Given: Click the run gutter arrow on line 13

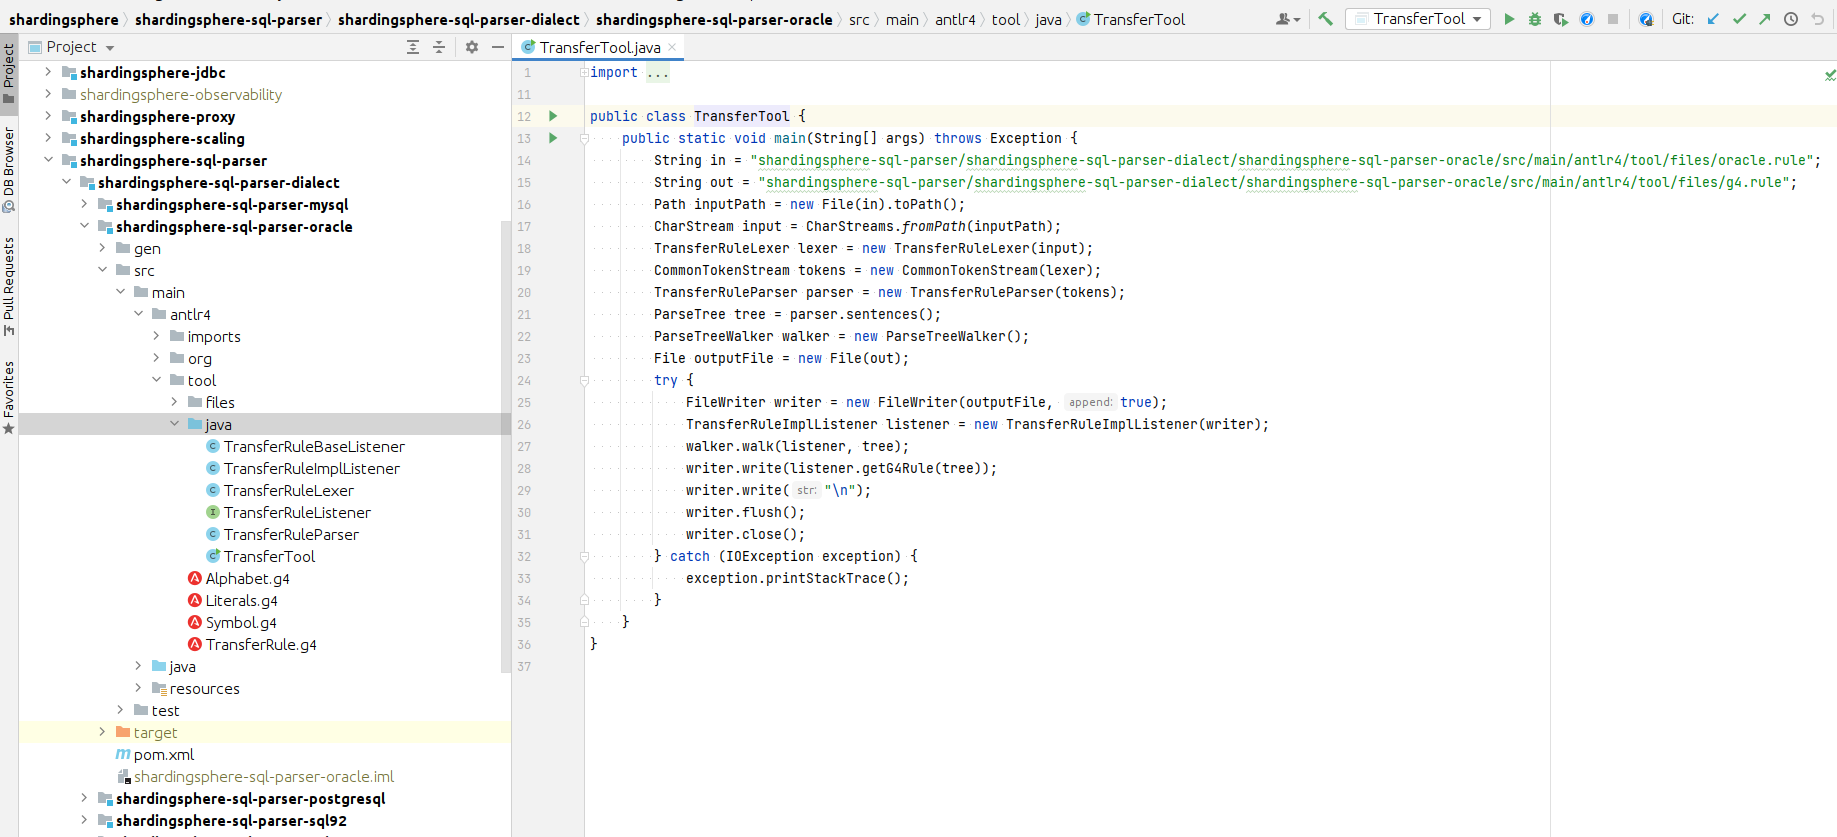Looking at the screenshot, I should point(553,138).
